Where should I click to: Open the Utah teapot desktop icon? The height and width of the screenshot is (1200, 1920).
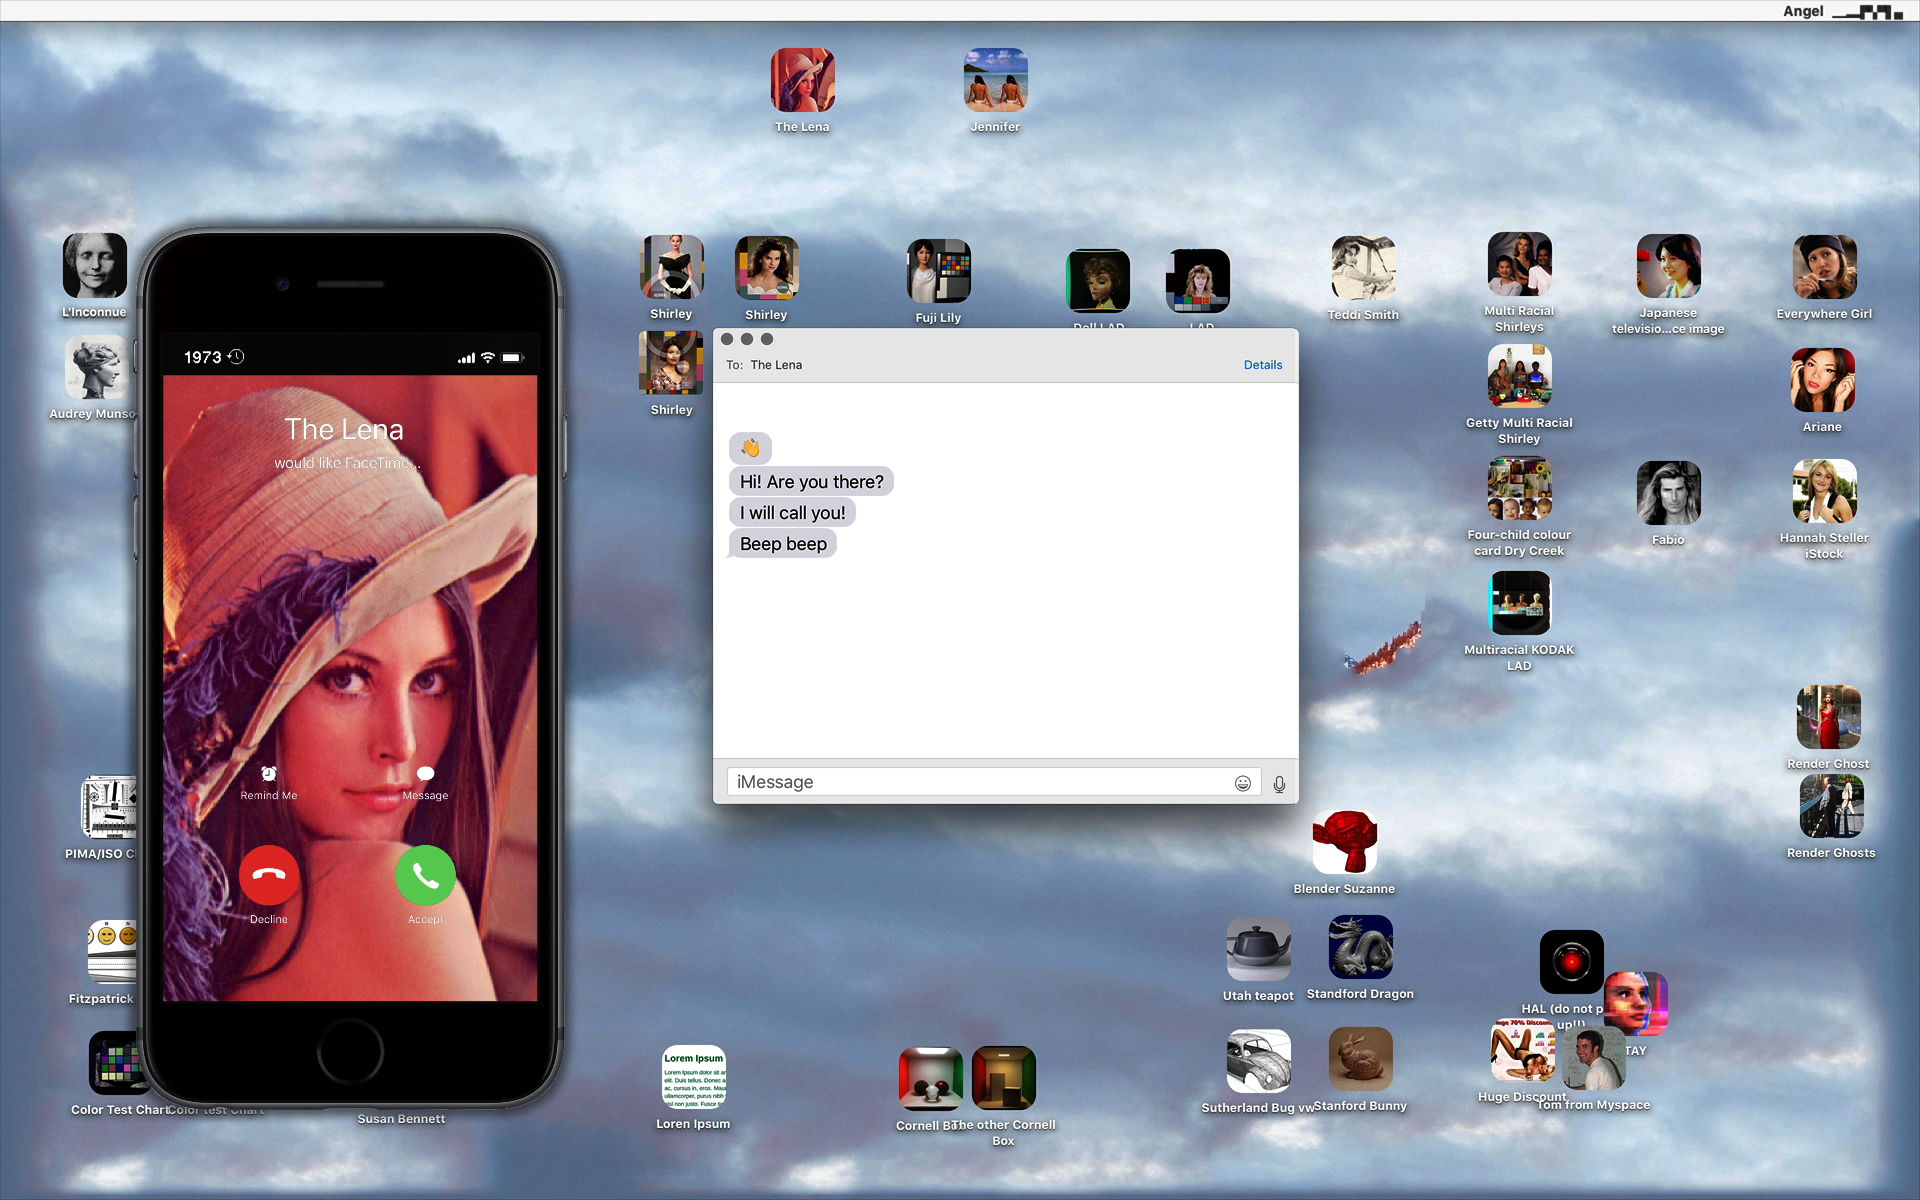point(1258,950)
